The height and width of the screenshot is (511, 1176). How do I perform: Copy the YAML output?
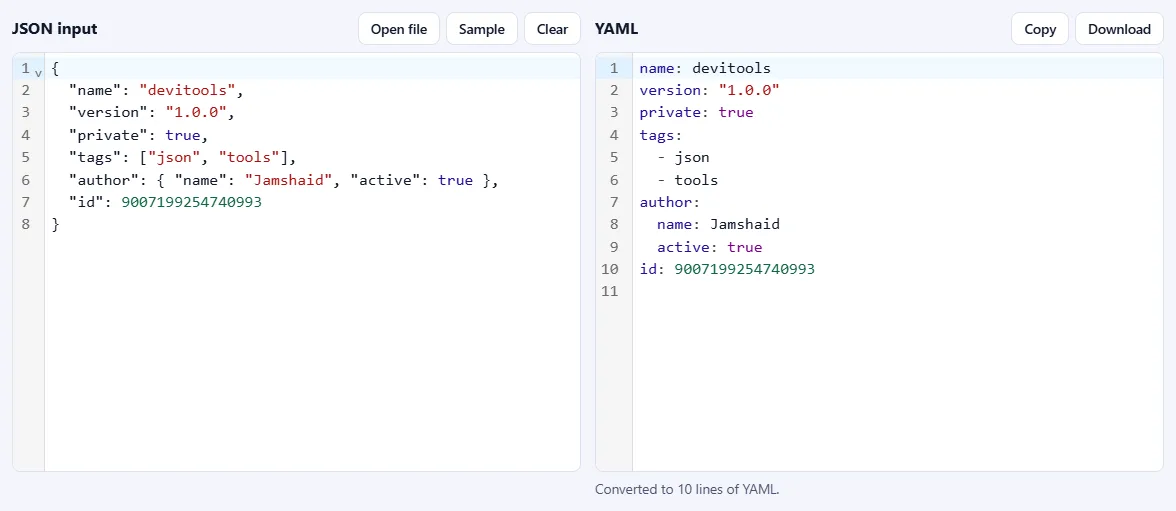point(1040,29)
